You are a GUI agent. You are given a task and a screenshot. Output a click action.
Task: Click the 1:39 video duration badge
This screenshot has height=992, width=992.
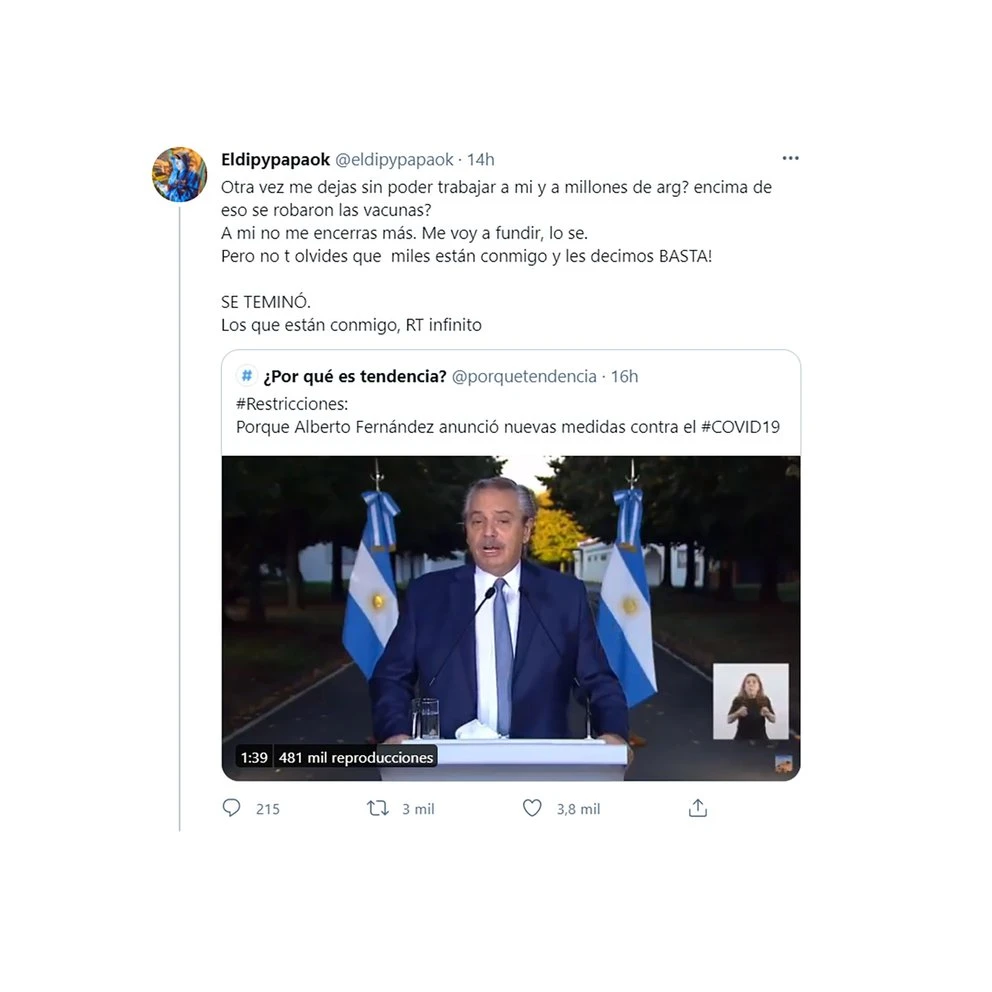coord(254,757)
